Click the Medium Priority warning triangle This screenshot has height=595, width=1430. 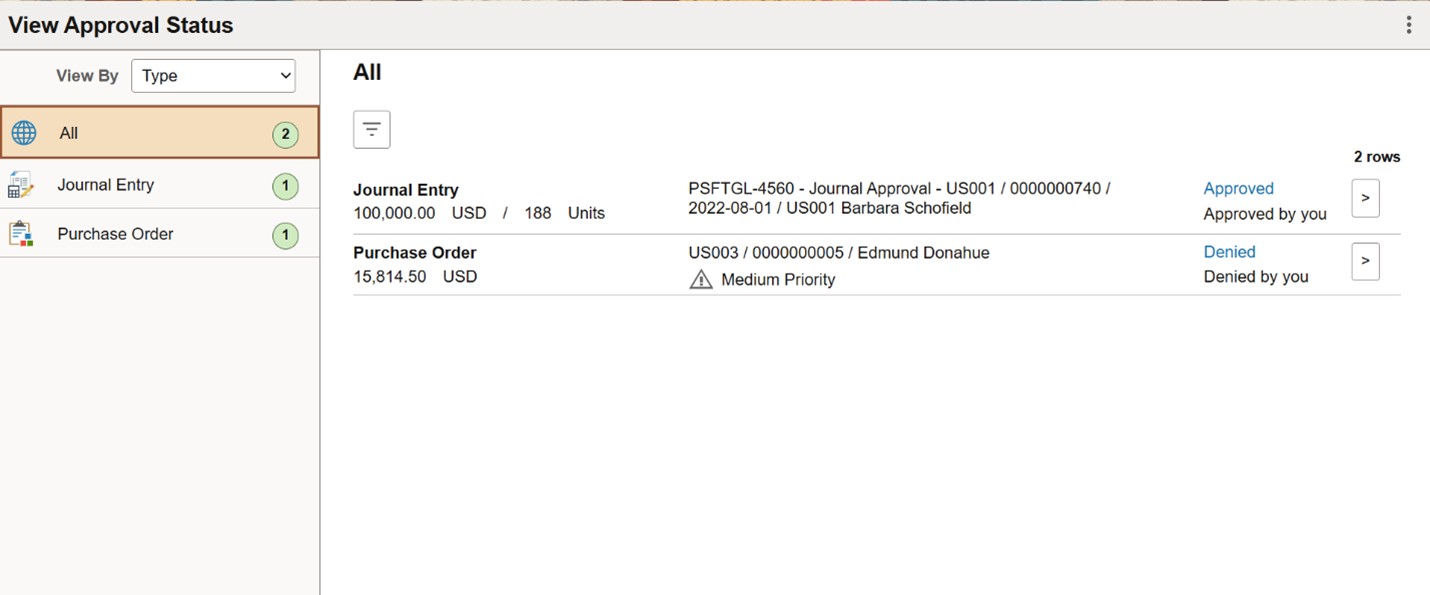[x=701, y=280]
